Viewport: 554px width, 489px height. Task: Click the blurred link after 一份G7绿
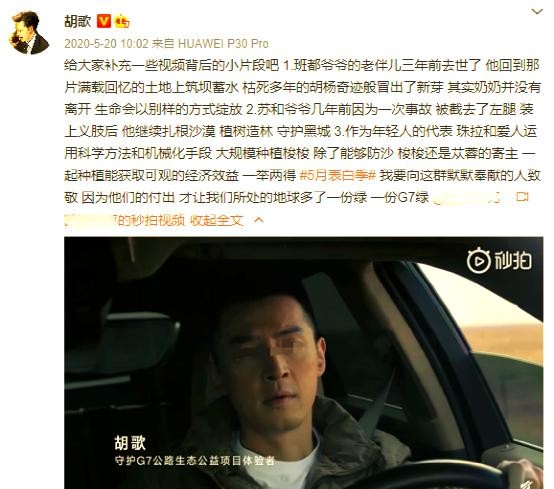pos(467,198)
